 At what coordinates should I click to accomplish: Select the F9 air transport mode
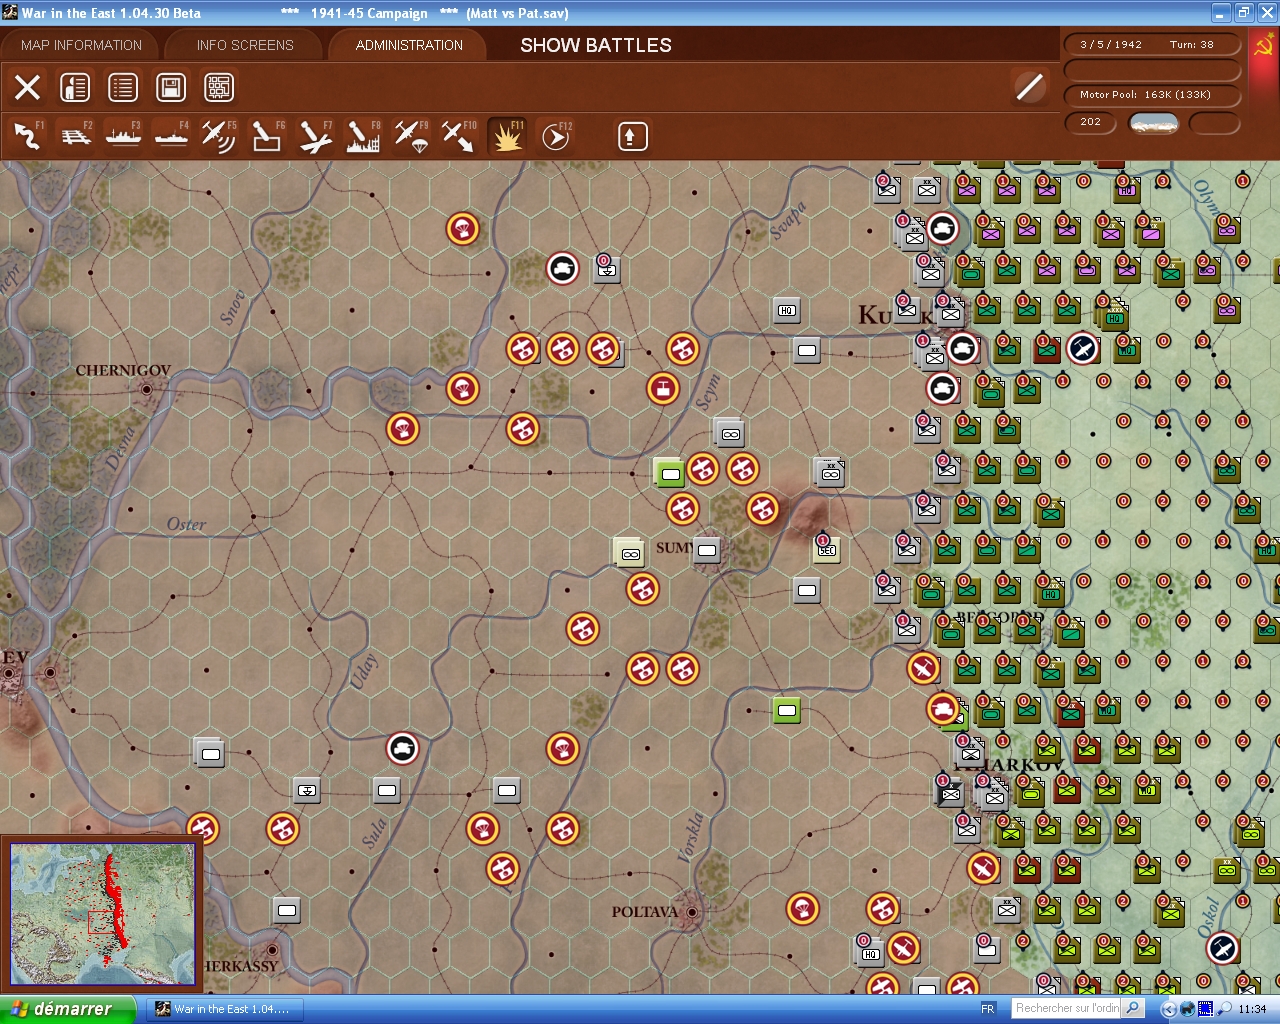coord(411,136)
